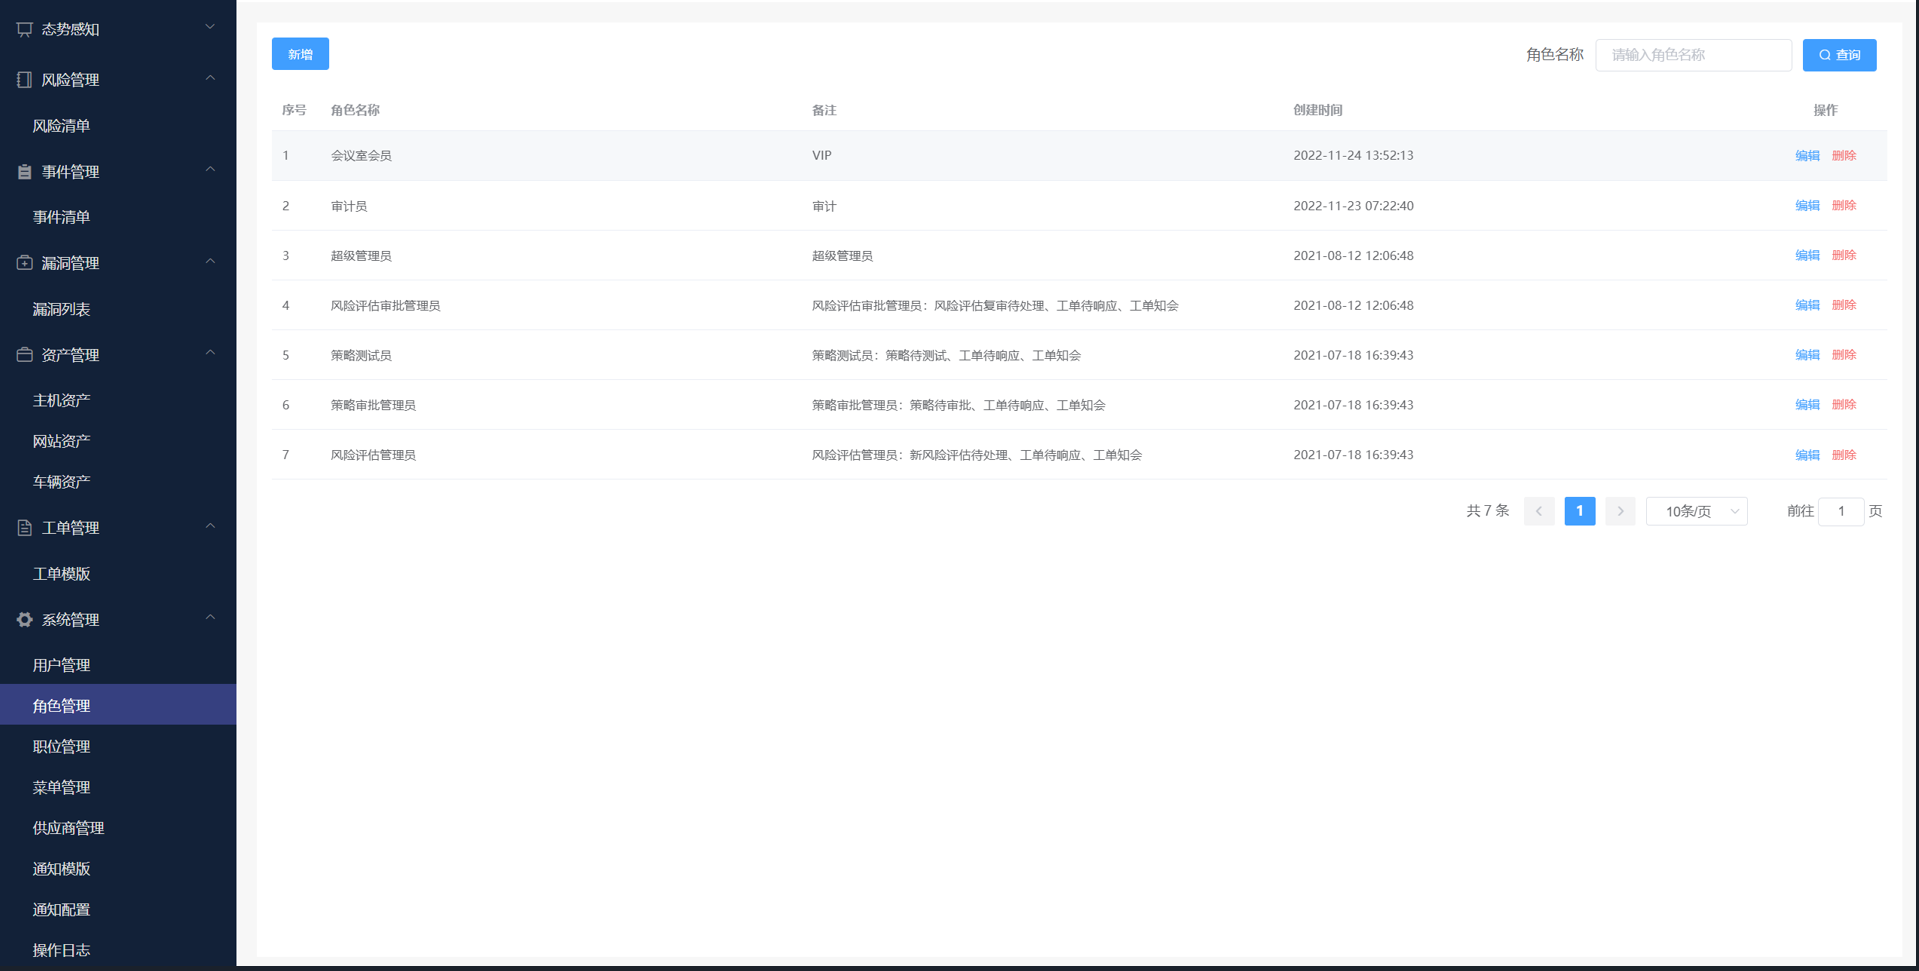
Task: Collapse the 漏洞管理 menu chevron
Action: [x=210, y=261]
